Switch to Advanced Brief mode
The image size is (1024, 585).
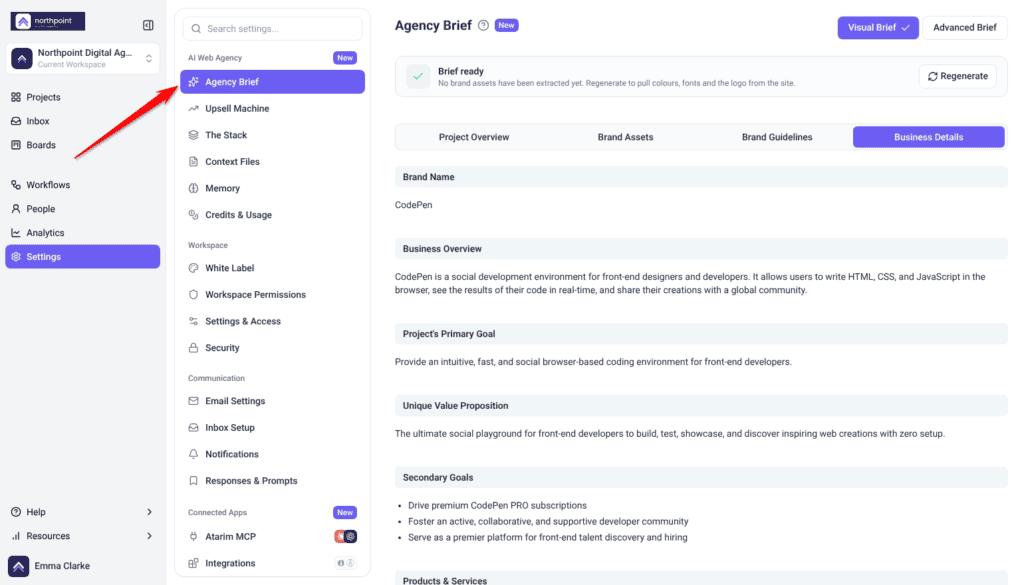click(x=965, y=27)
